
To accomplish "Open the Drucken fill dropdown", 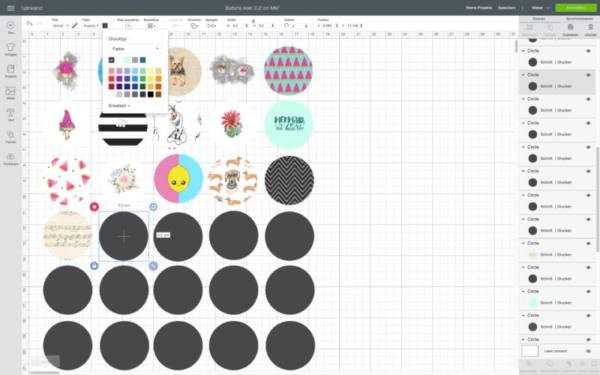I will coord(91,26).
